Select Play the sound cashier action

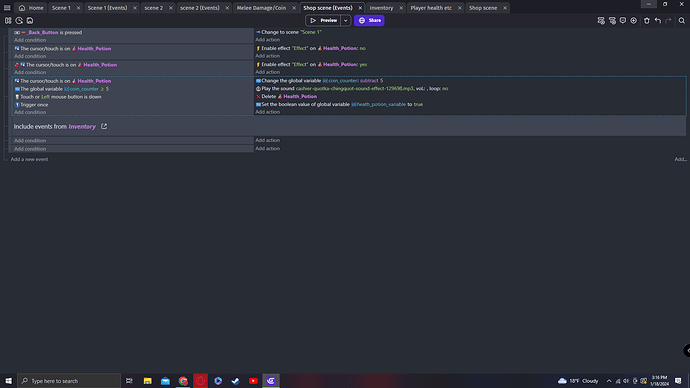pyautogui.click(x=352, y=88)
